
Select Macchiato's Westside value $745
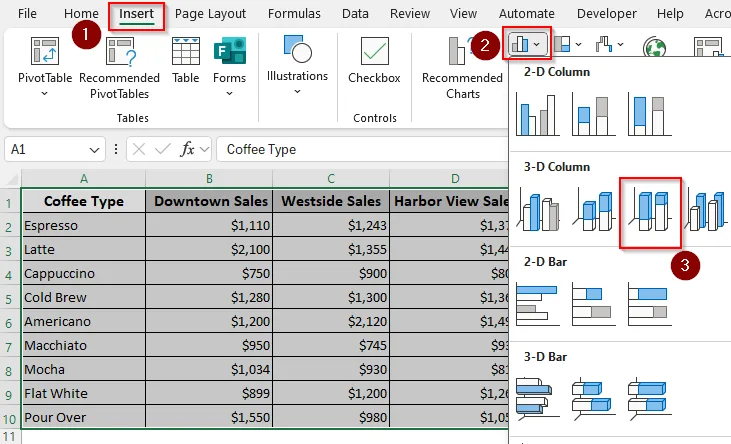[x=331, y=345]
